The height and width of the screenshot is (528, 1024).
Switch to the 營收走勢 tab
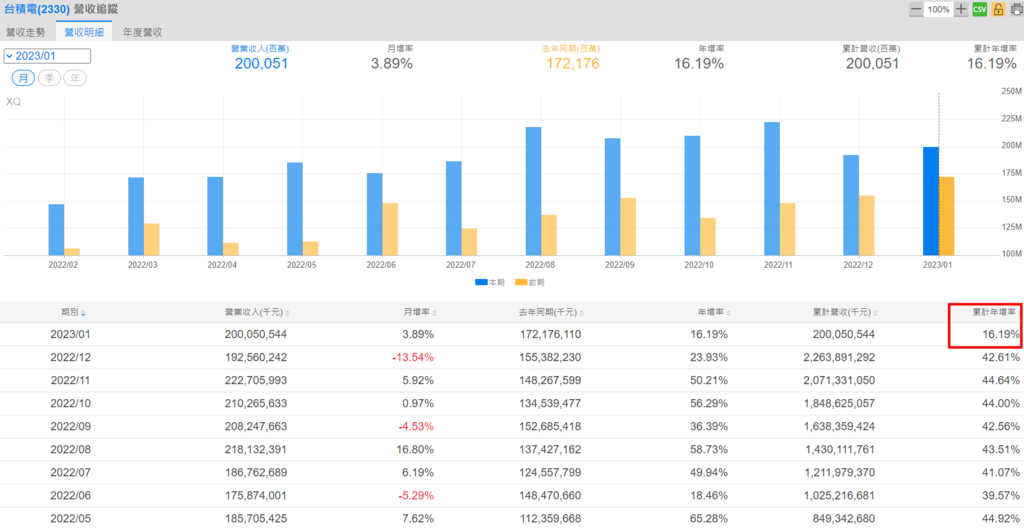pos(25,32)
